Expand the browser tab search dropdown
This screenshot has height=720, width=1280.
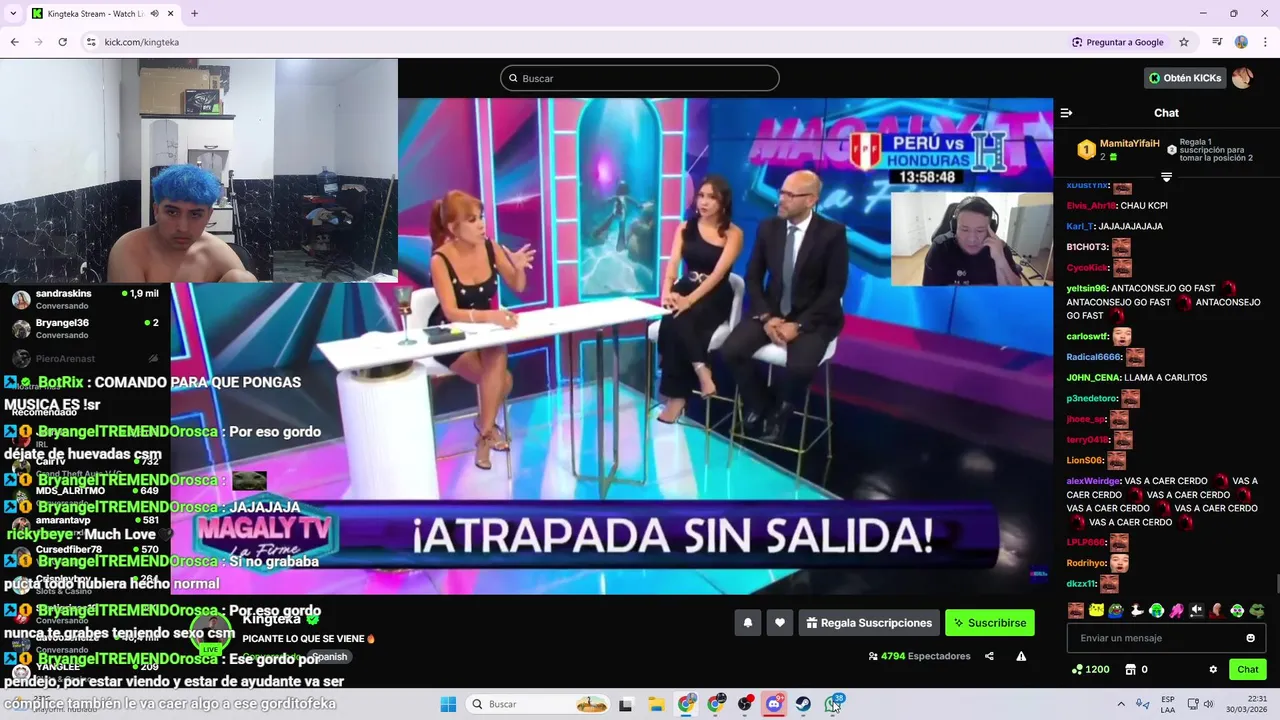pos(13,14)
